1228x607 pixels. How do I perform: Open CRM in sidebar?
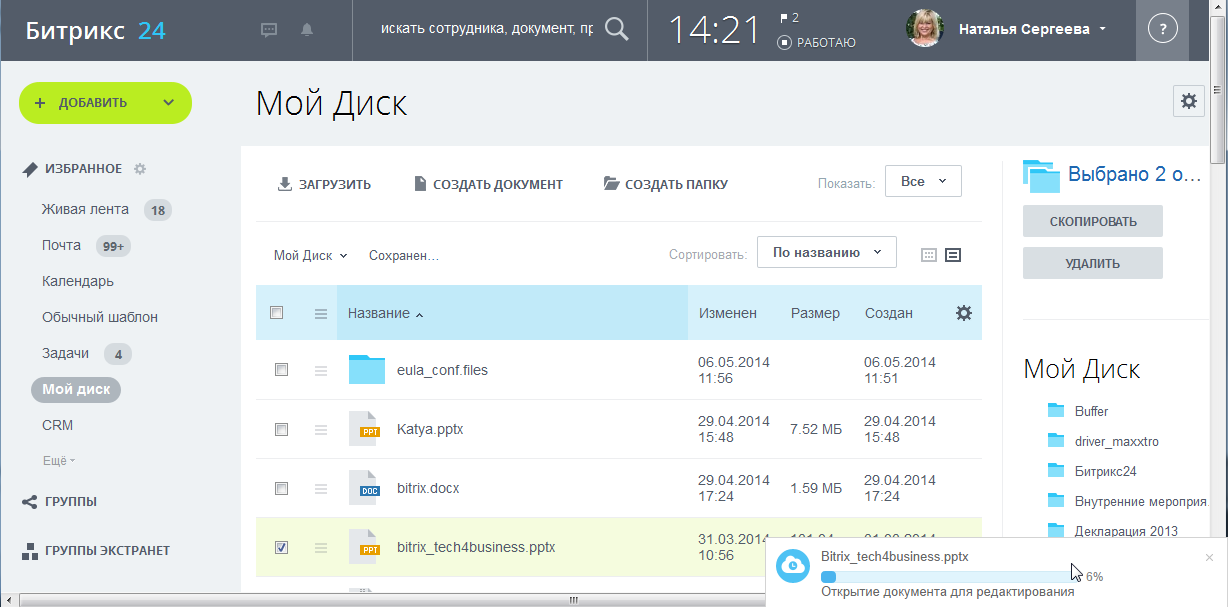point(57,425)
